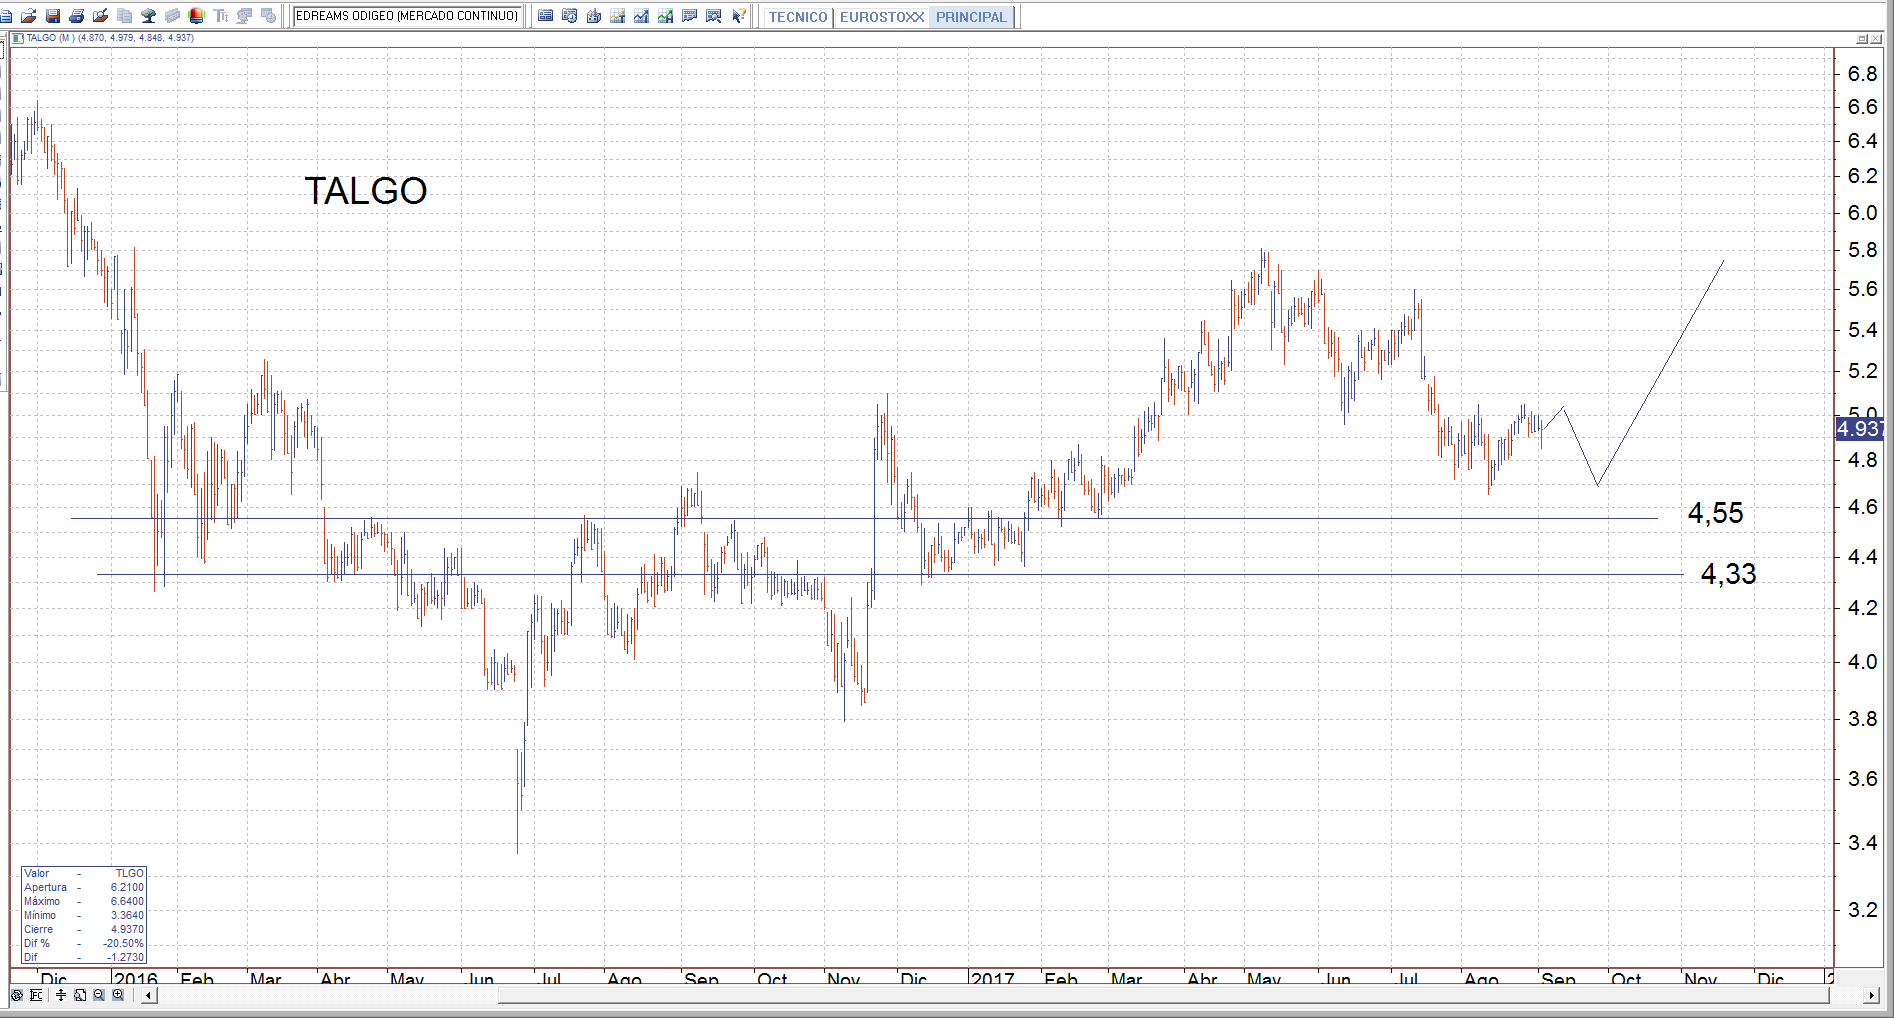Click the line chart icon in toolbar

pyautogui.click(x=641, y=16)
